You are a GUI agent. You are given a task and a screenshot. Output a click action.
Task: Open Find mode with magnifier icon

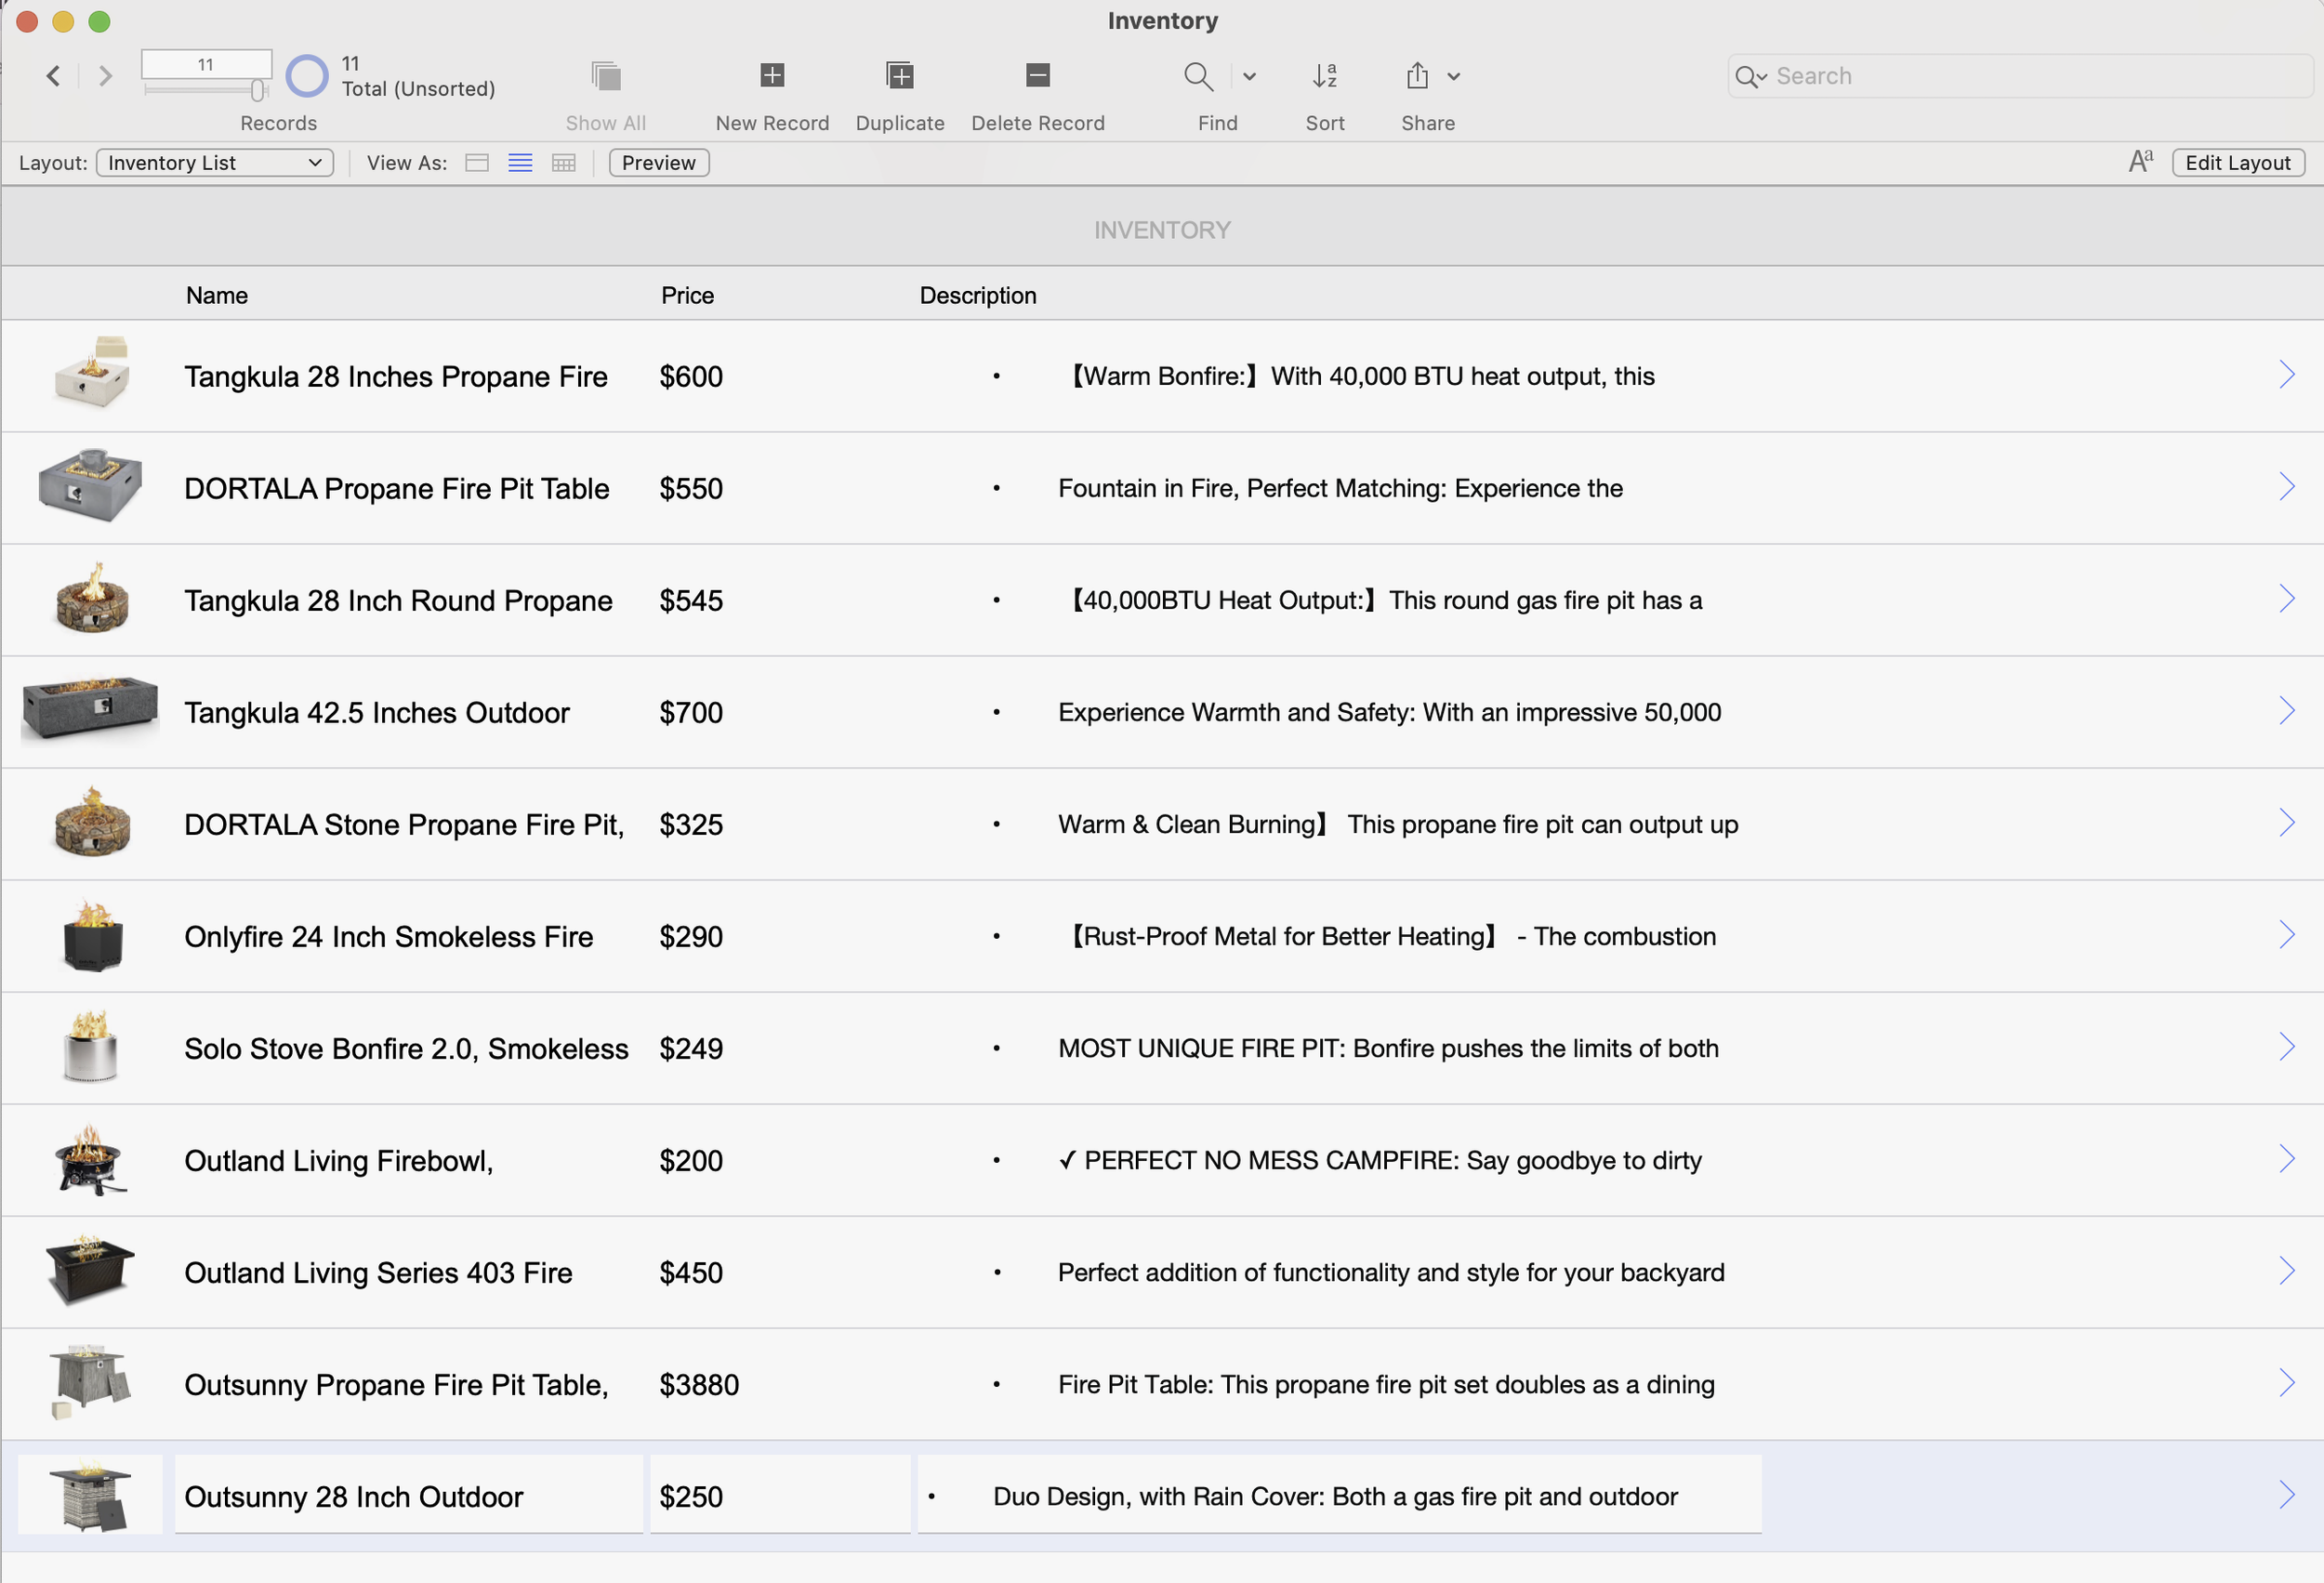click(1198, 76)
